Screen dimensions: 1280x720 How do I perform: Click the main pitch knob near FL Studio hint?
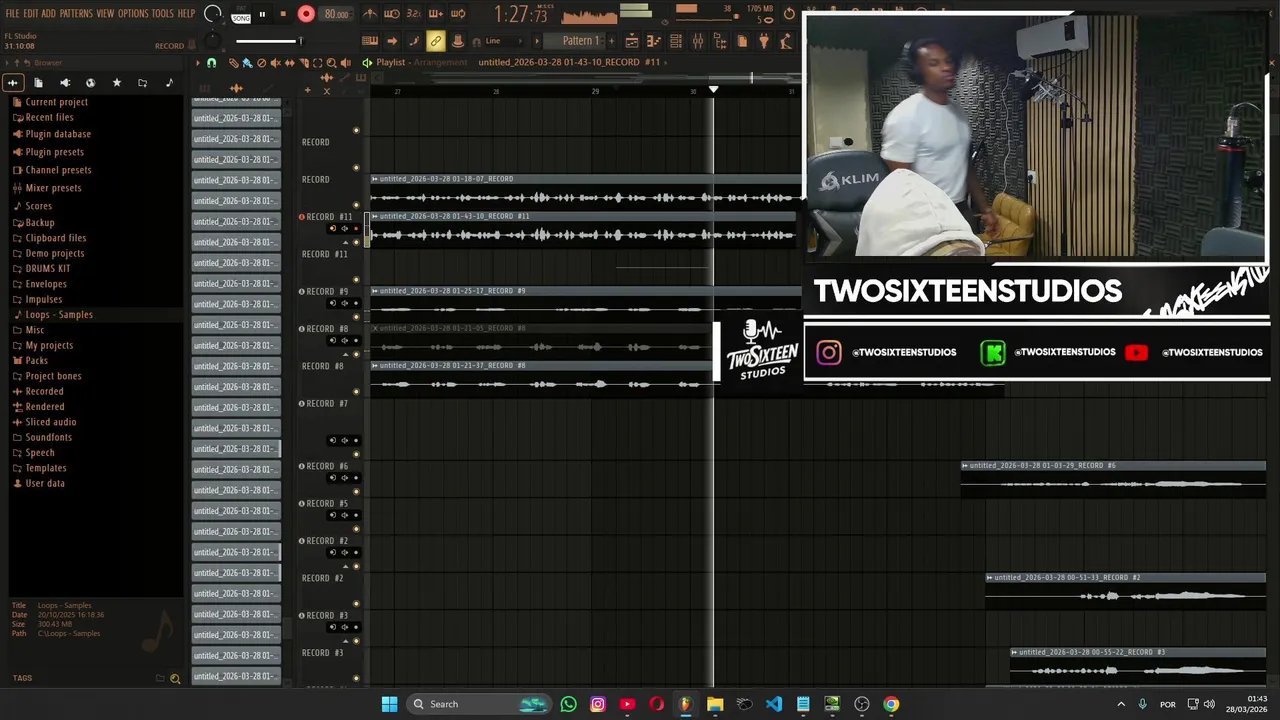(212, 41)
